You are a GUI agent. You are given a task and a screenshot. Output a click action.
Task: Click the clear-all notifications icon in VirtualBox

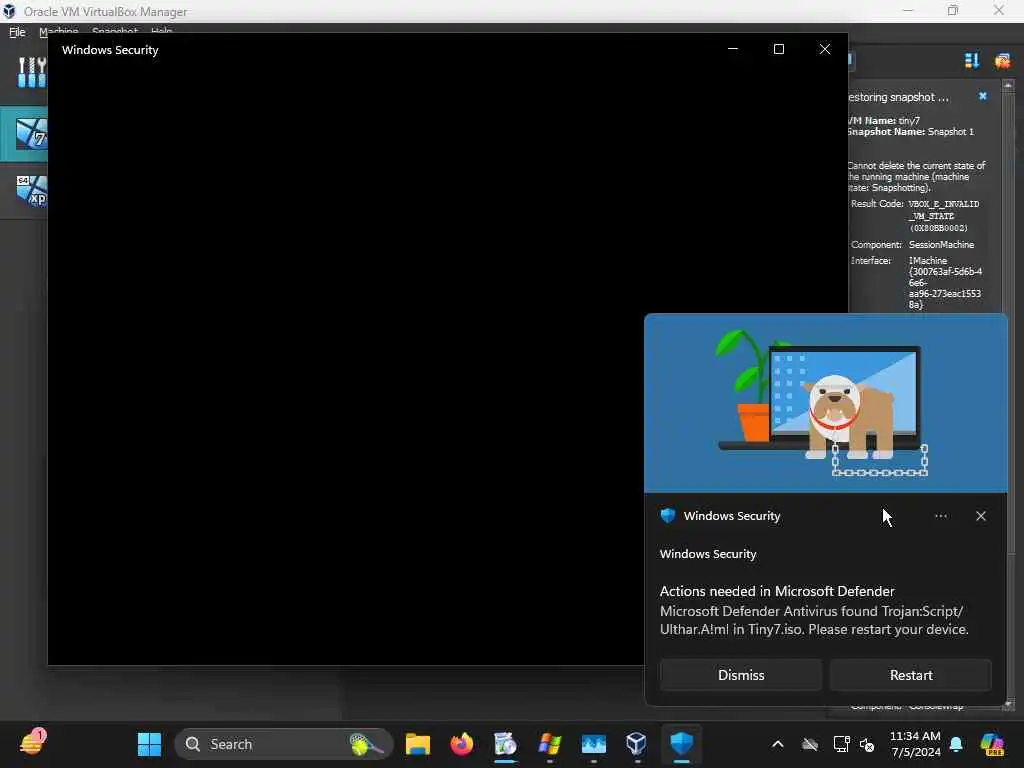(1002, 61)
